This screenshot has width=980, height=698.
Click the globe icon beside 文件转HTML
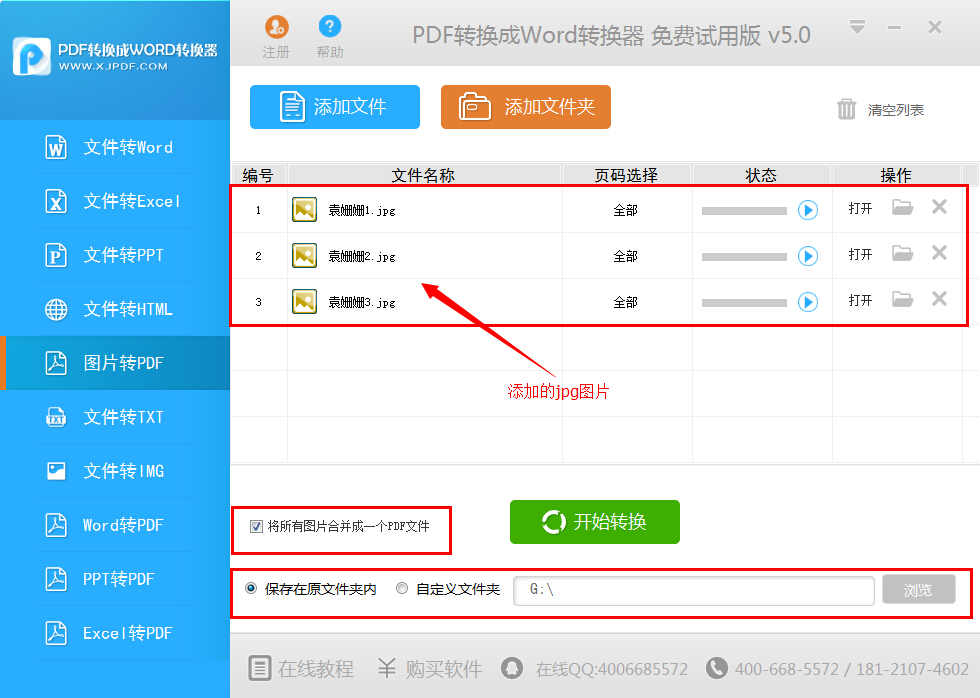tap(56, 309)
